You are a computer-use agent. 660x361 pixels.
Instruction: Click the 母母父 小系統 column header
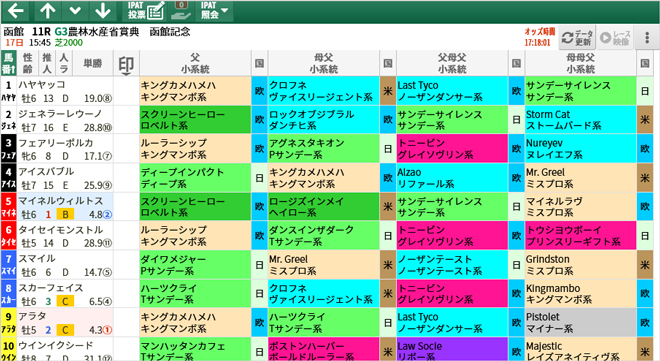(580, 64)
